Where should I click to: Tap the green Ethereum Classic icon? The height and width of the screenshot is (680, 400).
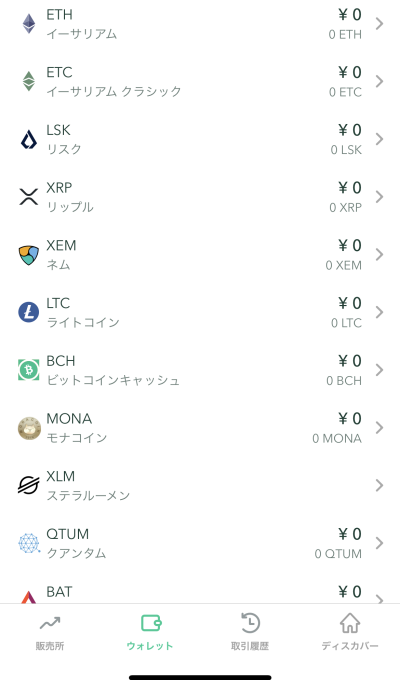tap(29, 81)
